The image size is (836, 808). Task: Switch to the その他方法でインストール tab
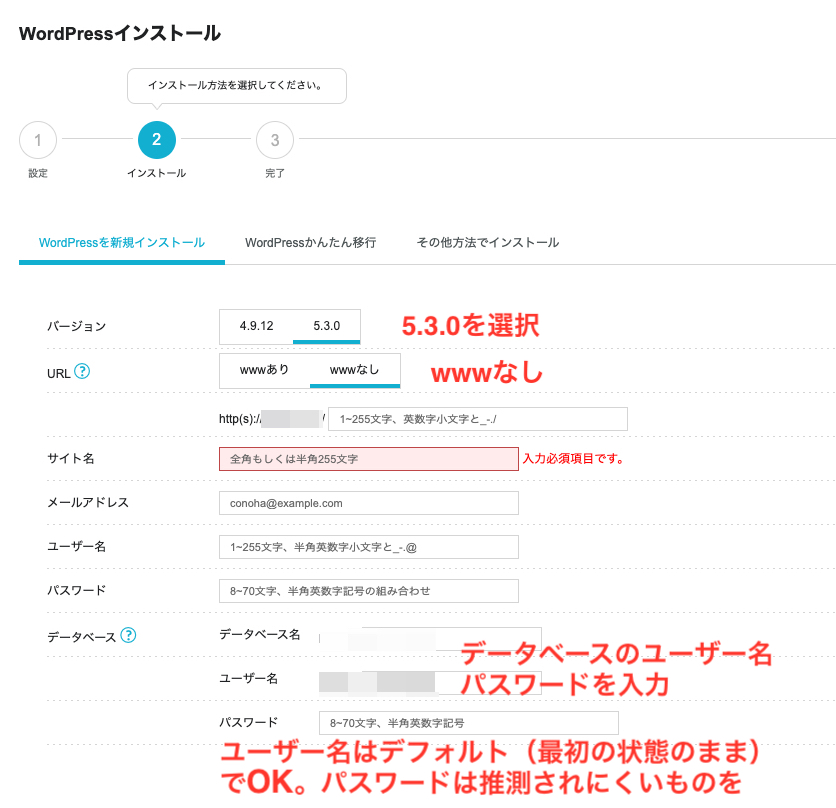point(487,243)
